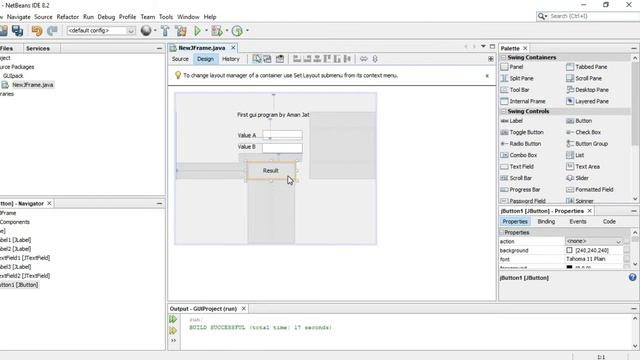The height and width of the screenshot is (360, 640).
Task: Open the Binding properties tab
Action: (x=546, y=221)
